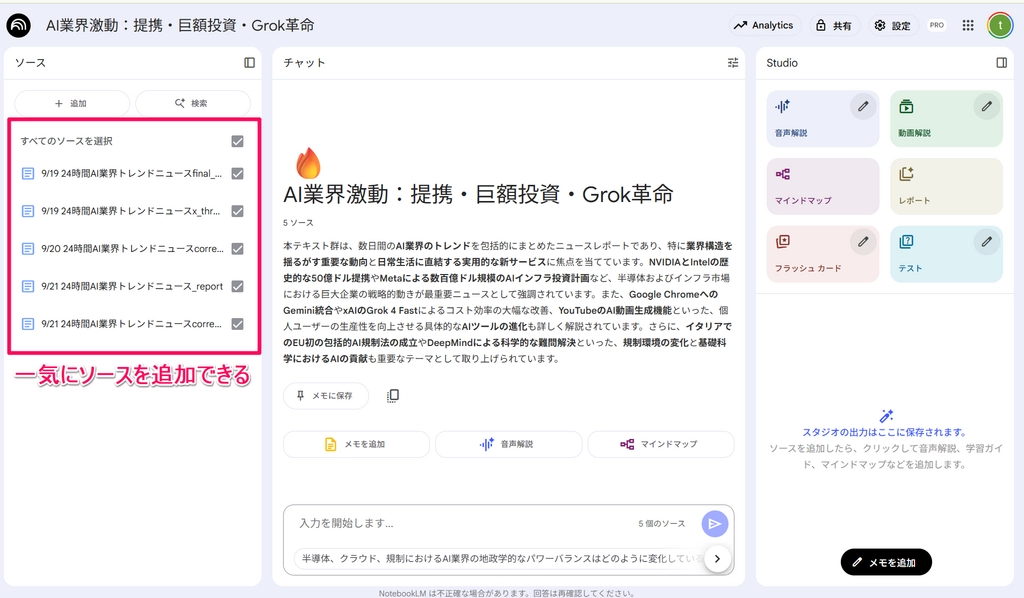Open chat settings sliders icon
The image size is (1024, 598).
point(733,63)
